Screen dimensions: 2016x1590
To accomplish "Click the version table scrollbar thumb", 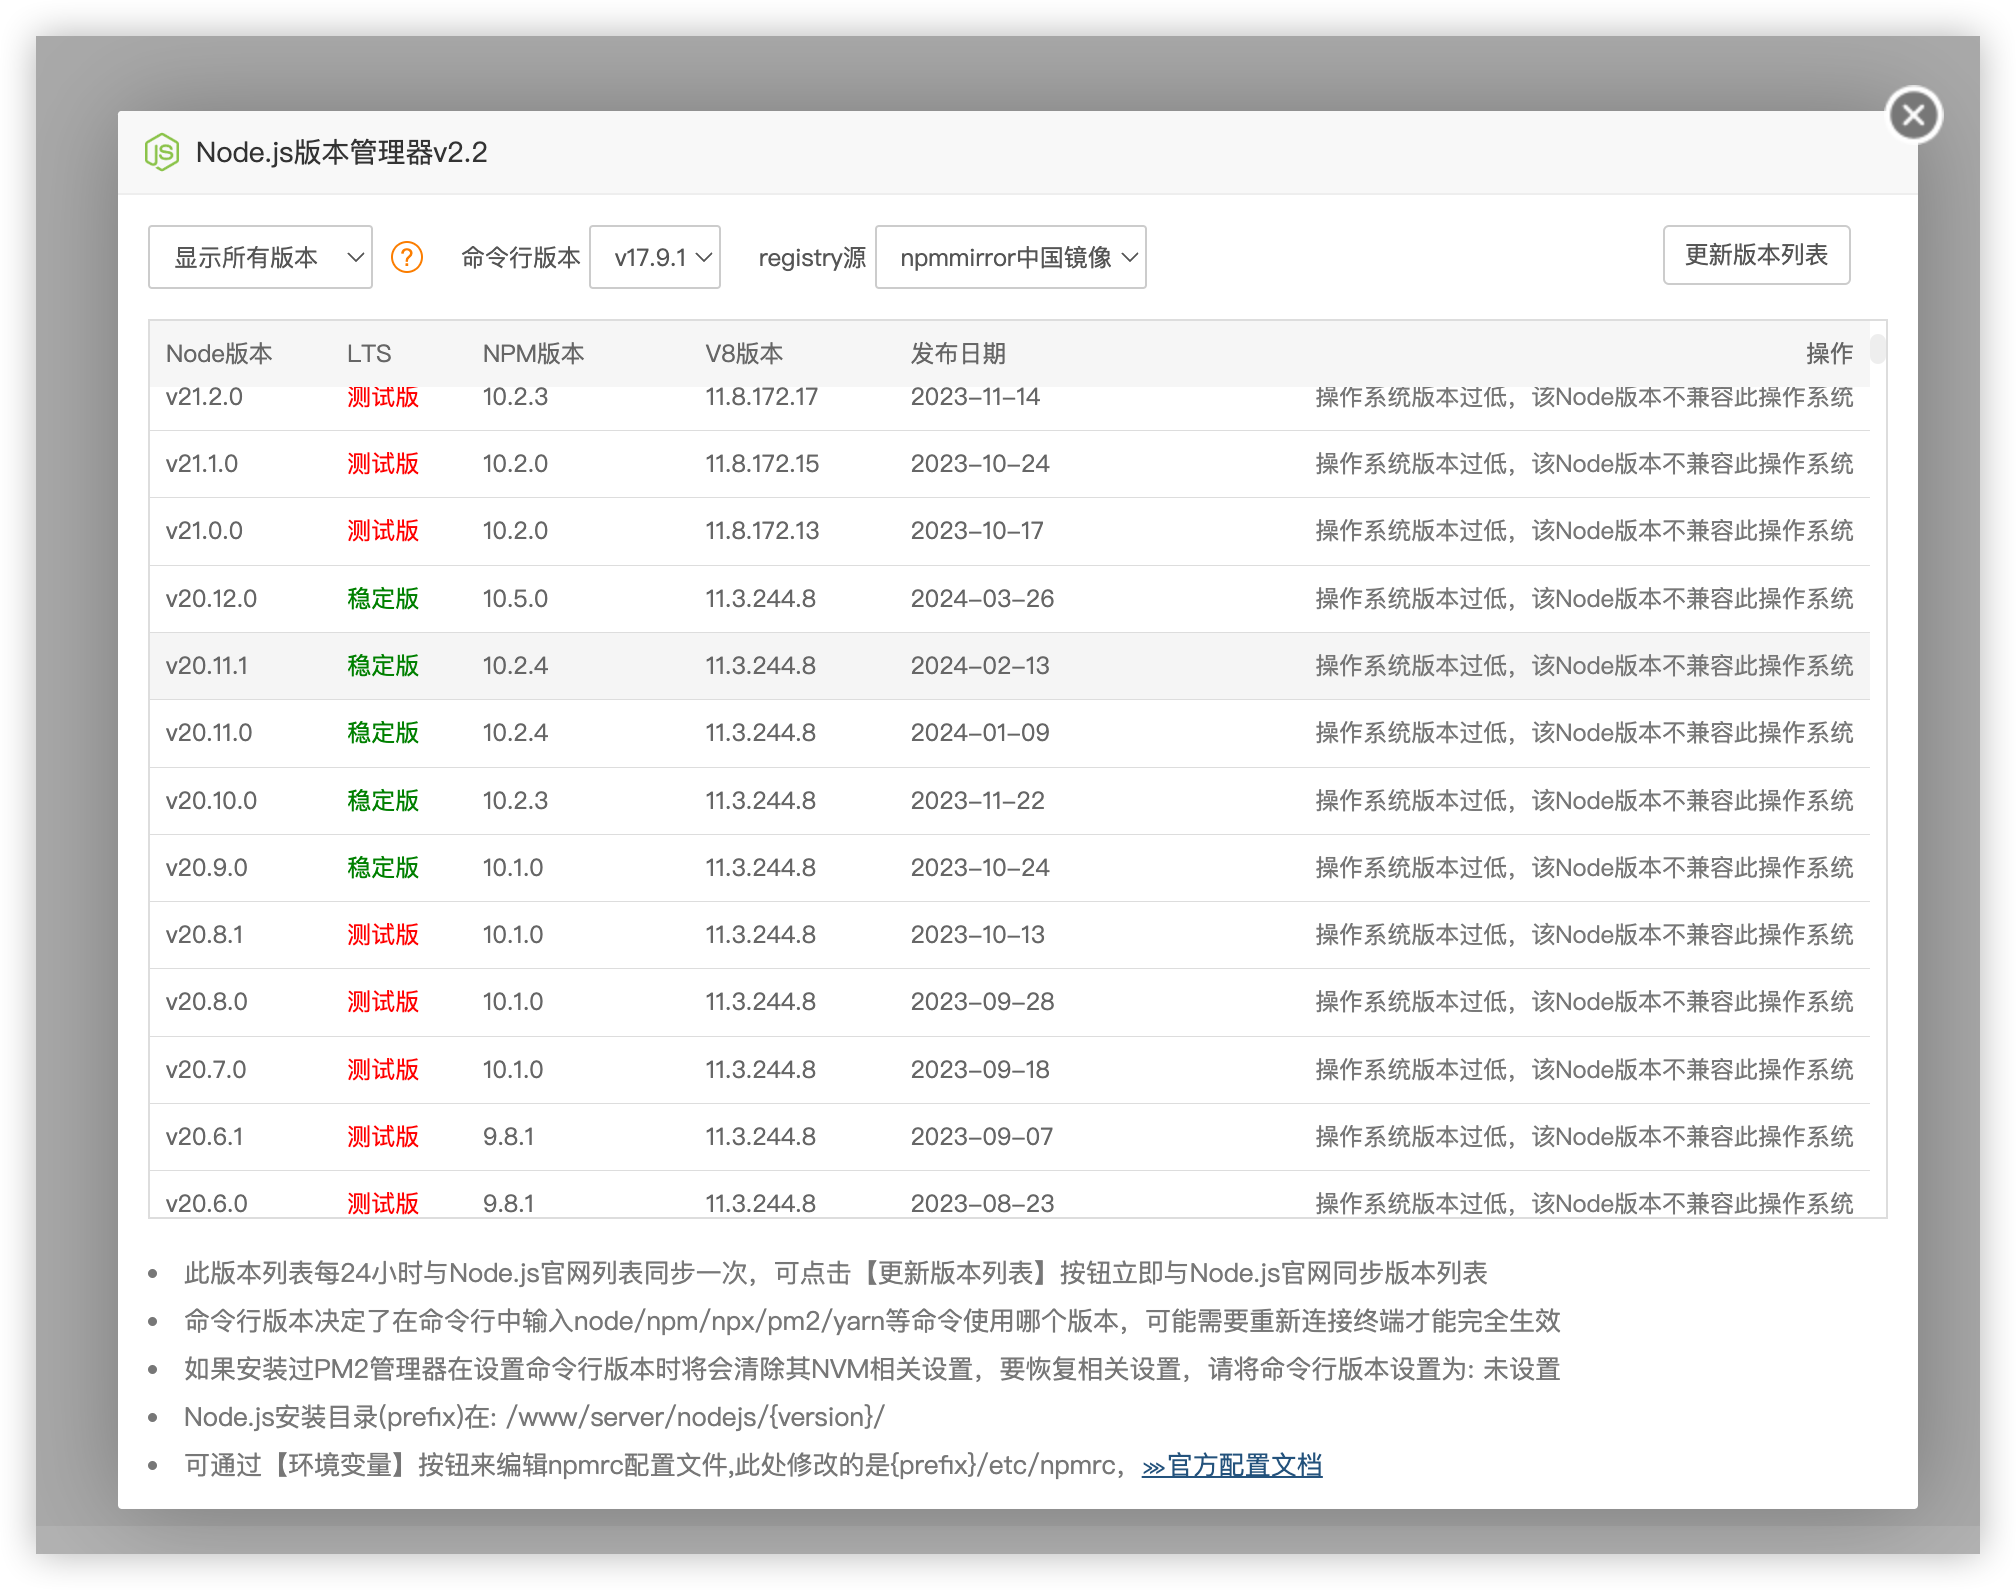I will tap(1878, 349).
